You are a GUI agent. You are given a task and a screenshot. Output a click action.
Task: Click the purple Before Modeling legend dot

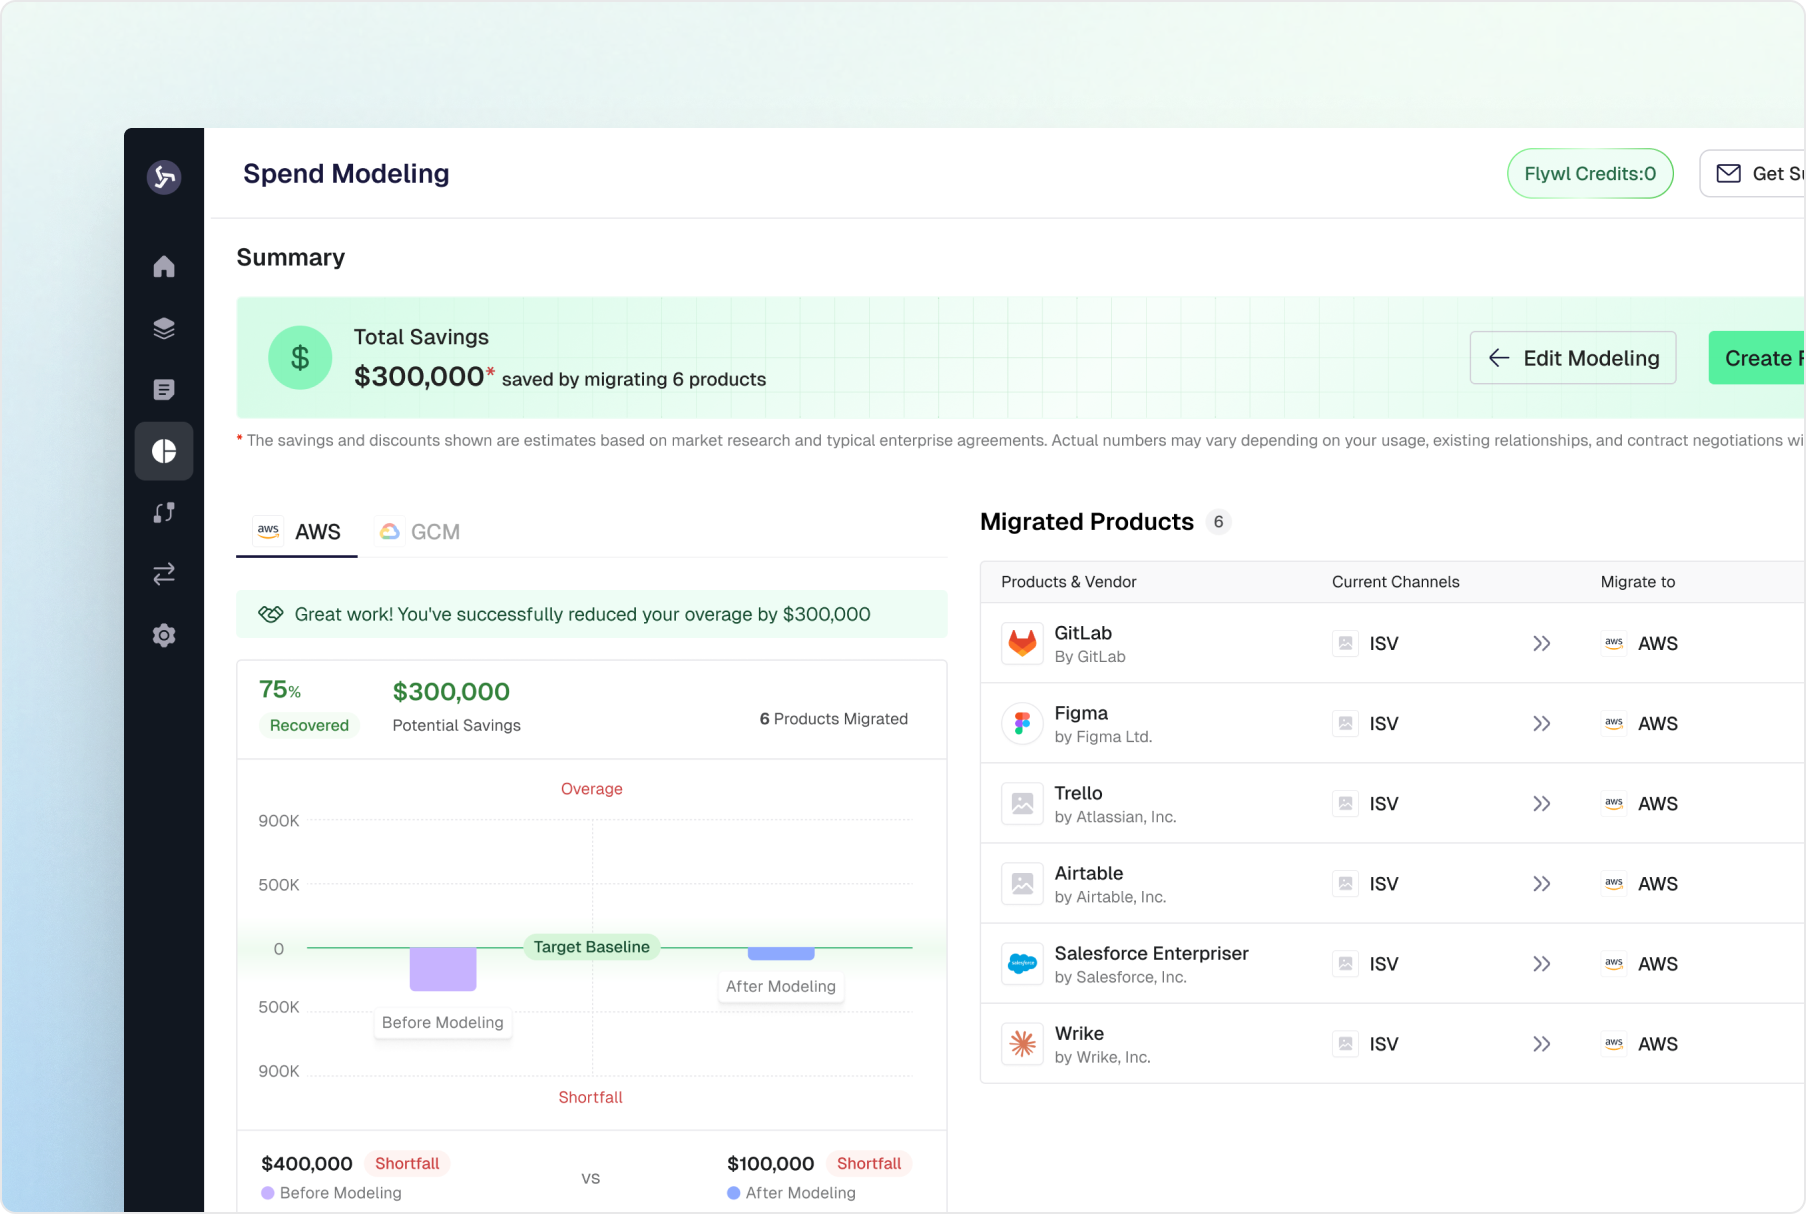pos(268,1193)
